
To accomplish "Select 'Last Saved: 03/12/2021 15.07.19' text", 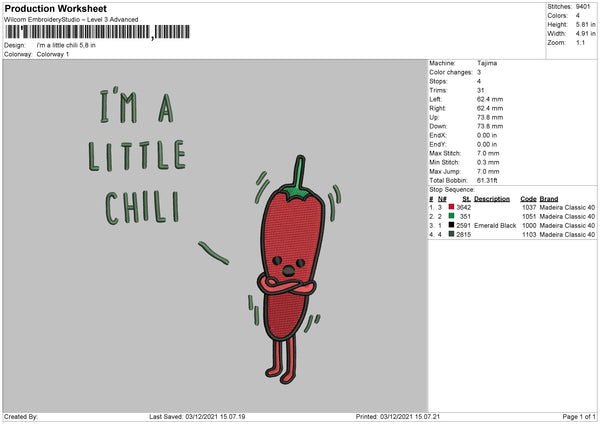I will click(197, 416).
